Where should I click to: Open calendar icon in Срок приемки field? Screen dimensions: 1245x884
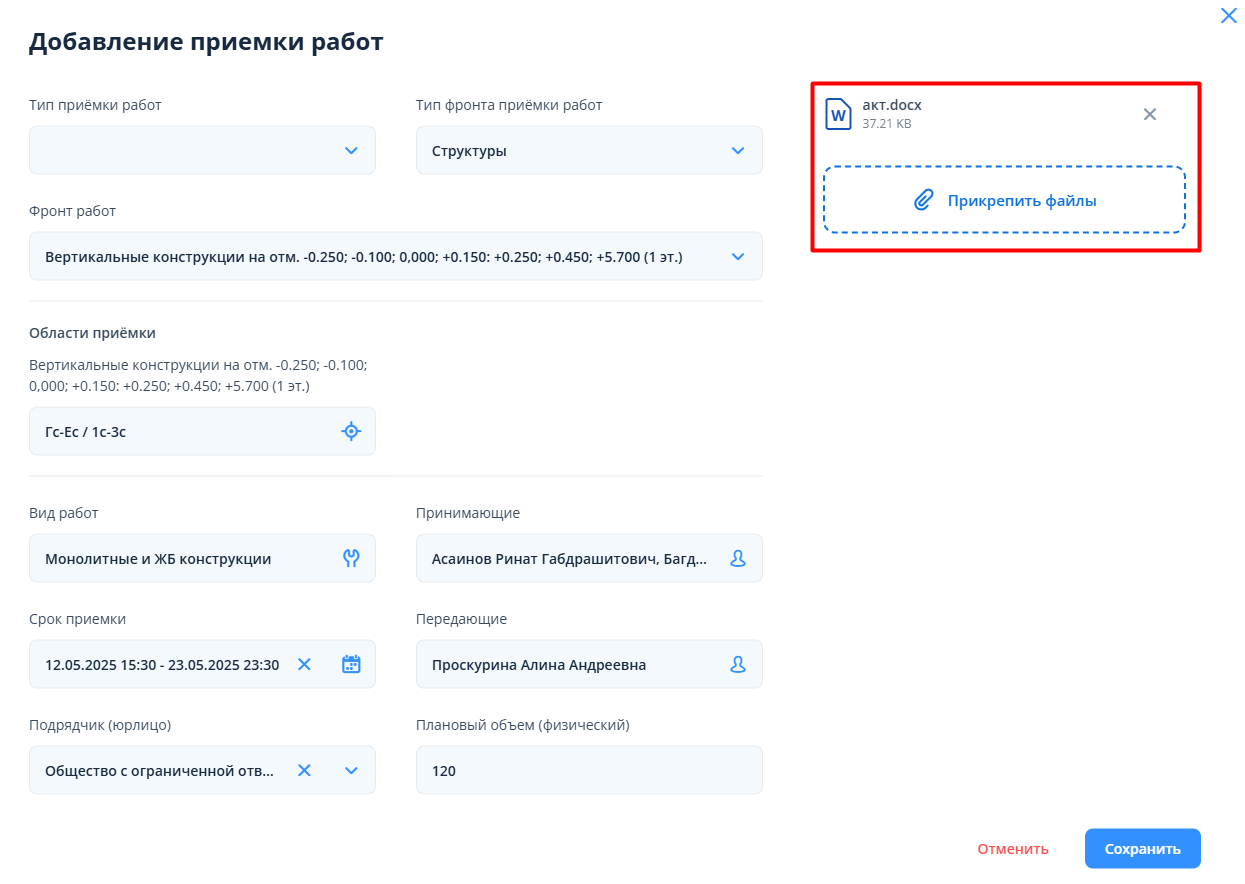tap(351, 665)
